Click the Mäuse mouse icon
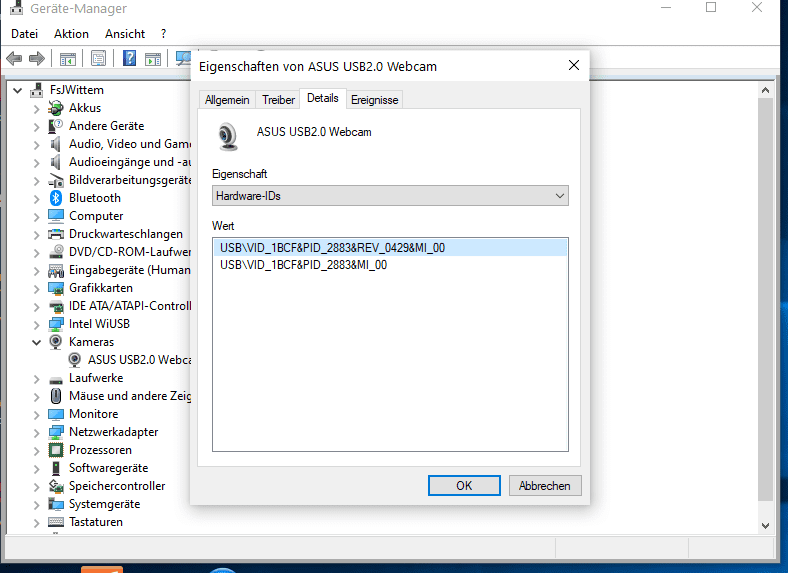 click(x=56, y=396)
